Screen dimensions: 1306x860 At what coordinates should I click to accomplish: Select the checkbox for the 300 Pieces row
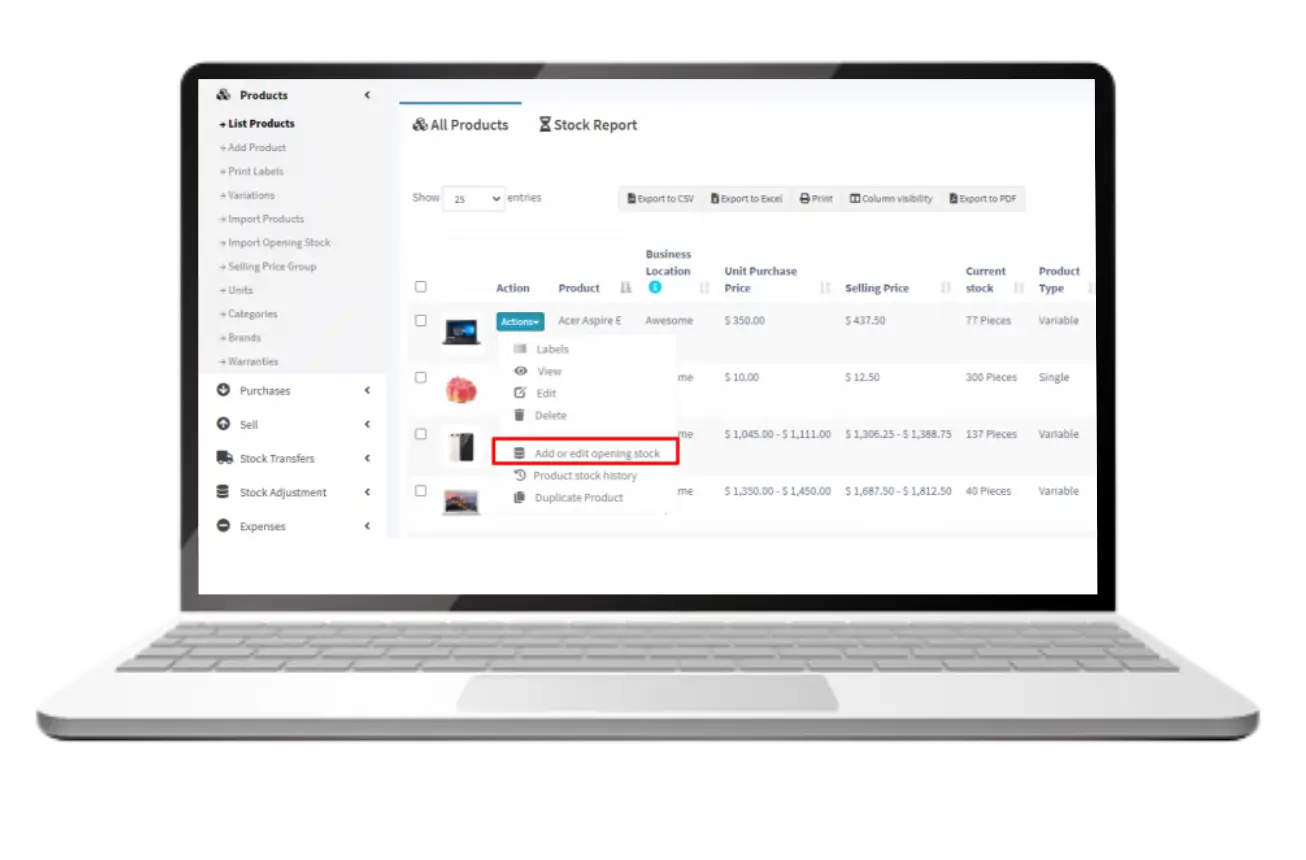[x=421, y=378]
